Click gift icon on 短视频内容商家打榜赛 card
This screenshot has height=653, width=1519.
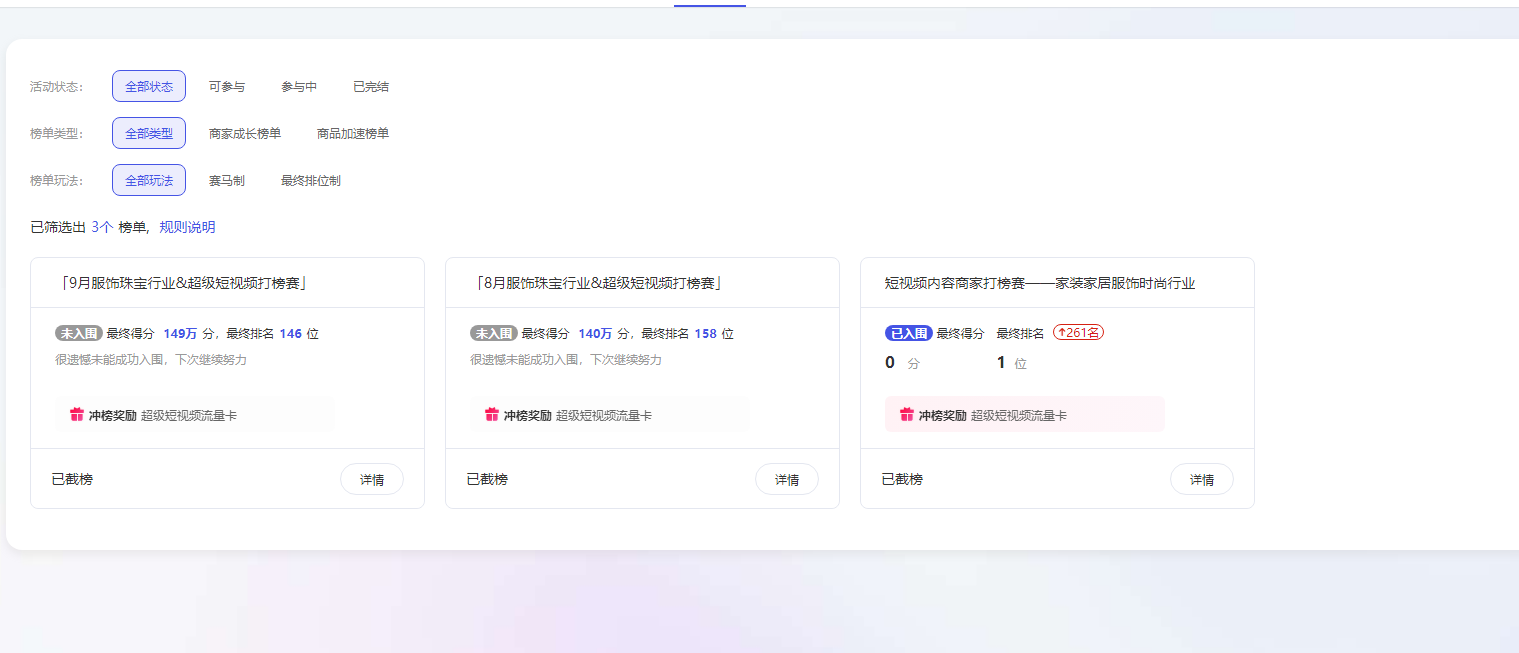coord(907,415)
